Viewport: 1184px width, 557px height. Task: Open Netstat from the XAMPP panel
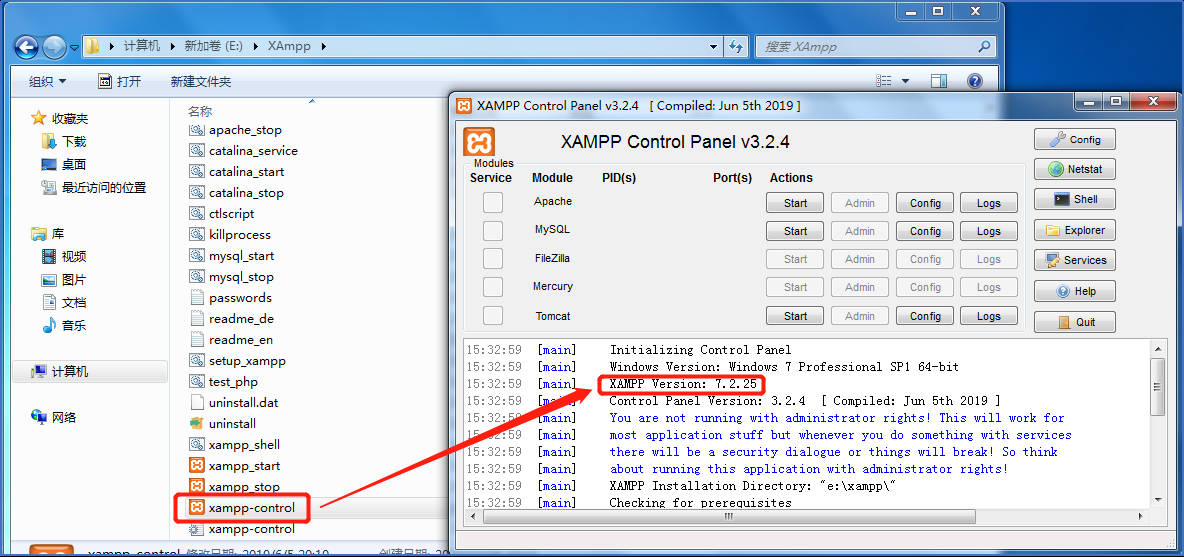pos(1074,169)
